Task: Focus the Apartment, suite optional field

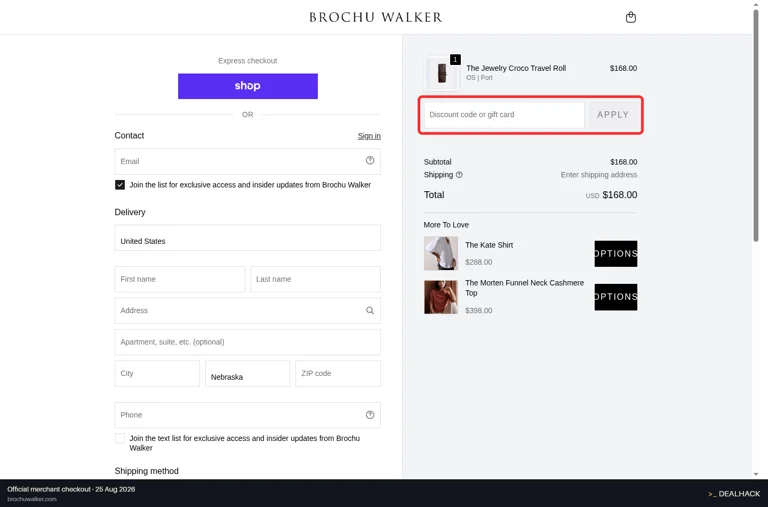Action: pyautogui.click(x=247, y=342)
